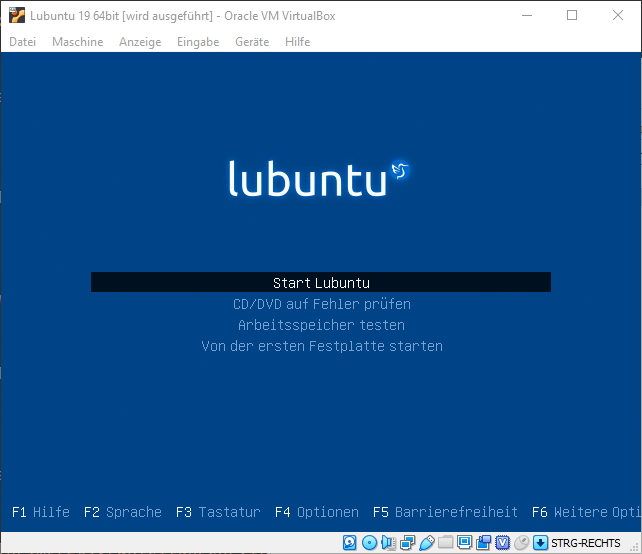The image size is (642, 554).
Task: Click the STRG-RECHTS host key label
Action: [x=585, y=543]
